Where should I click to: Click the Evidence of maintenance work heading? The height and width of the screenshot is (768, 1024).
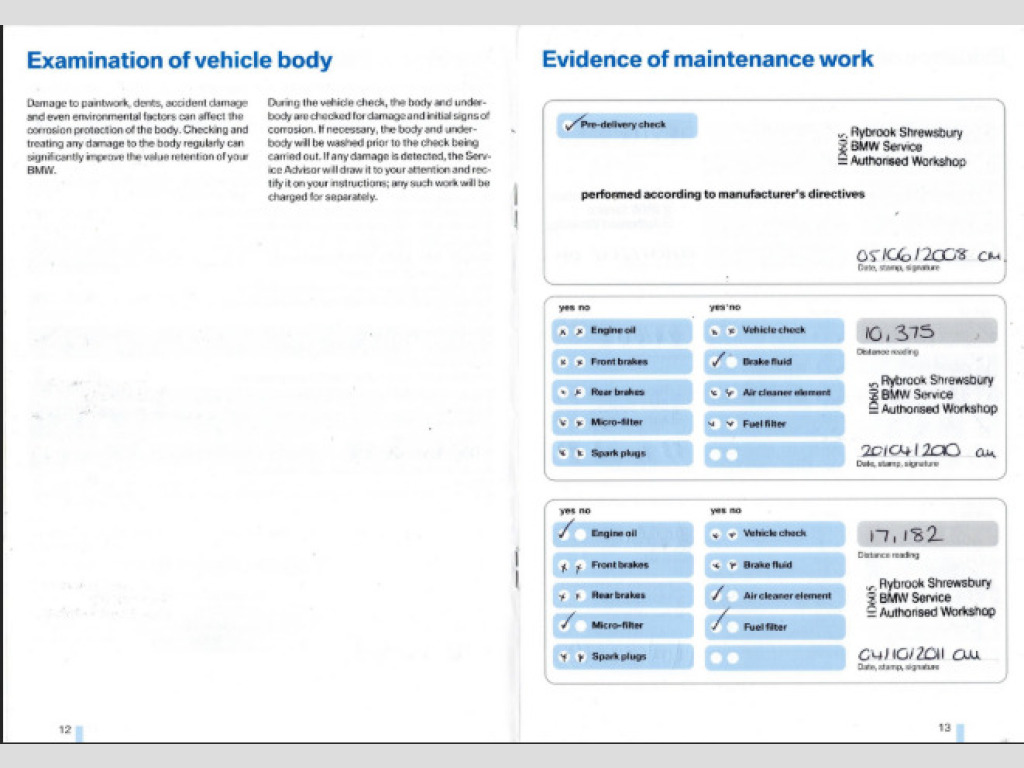click(707, 59)
